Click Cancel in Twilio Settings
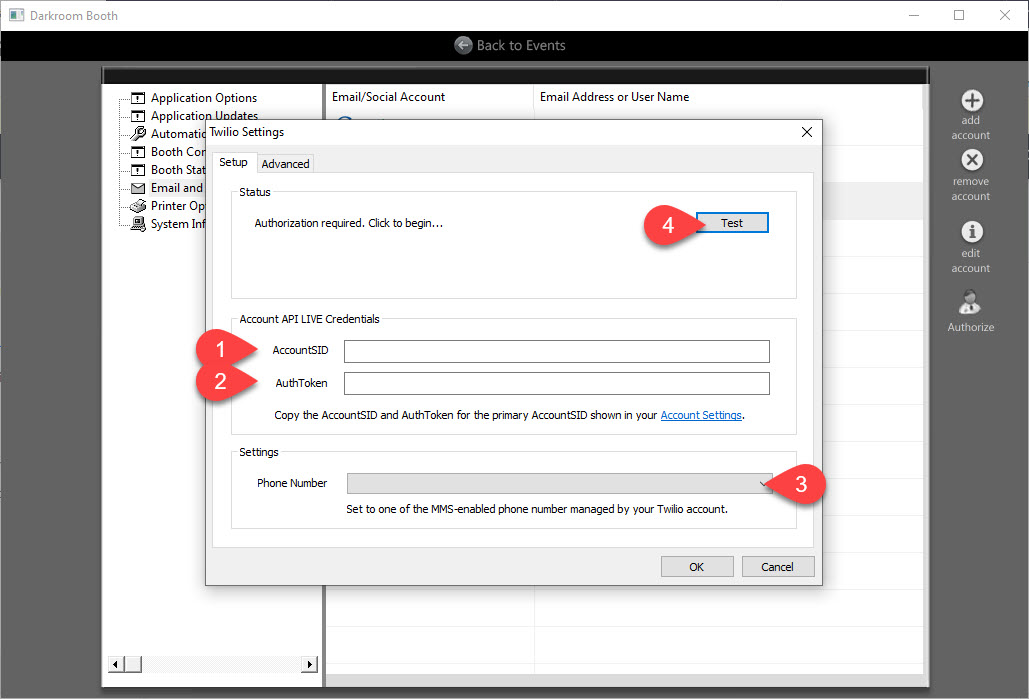 coord(778,567)
